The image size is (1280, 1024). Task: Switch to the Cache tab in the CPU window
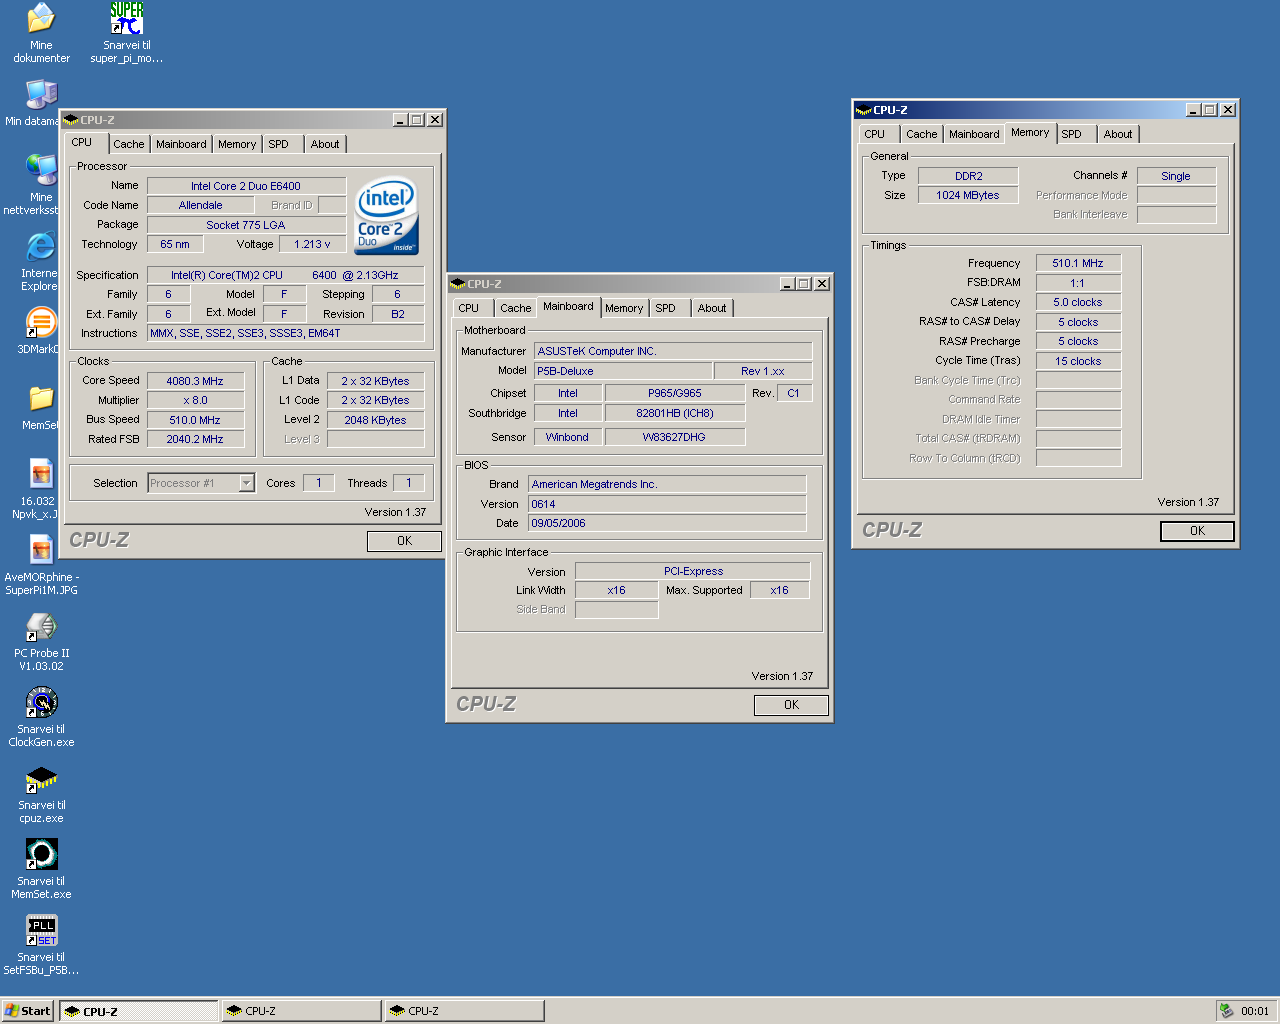tap(128, 144)
